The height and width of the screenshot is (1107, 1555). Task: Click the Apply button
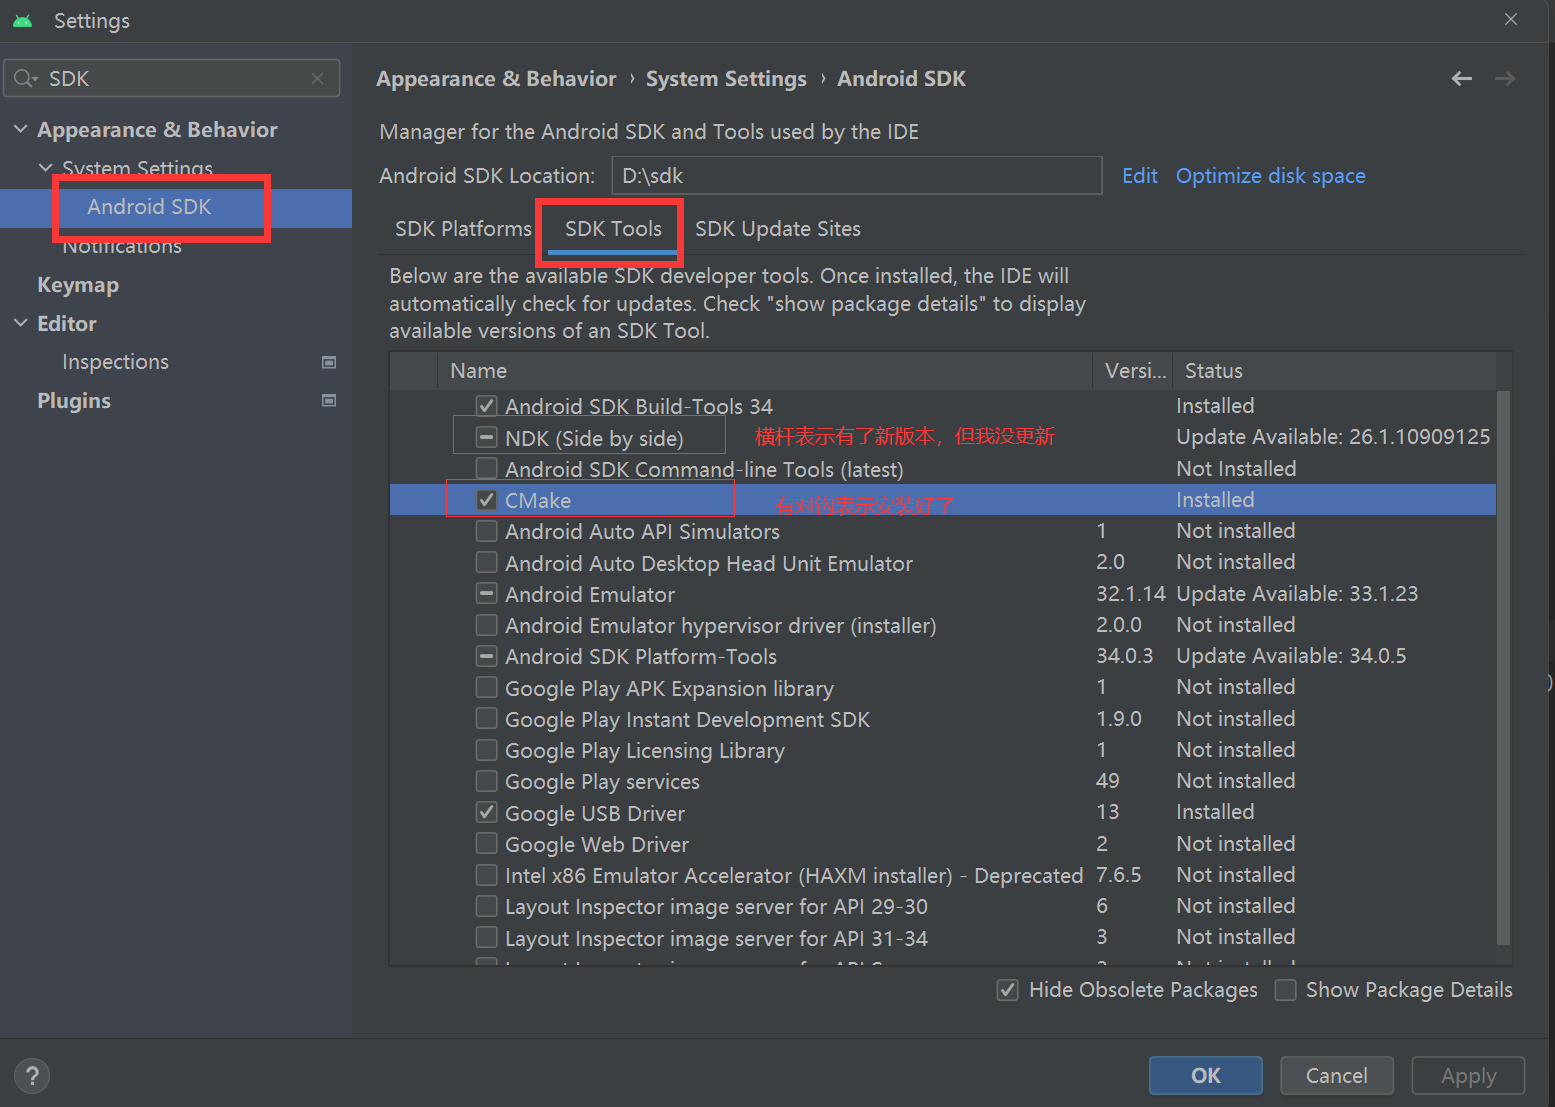pos(1468,1076)
